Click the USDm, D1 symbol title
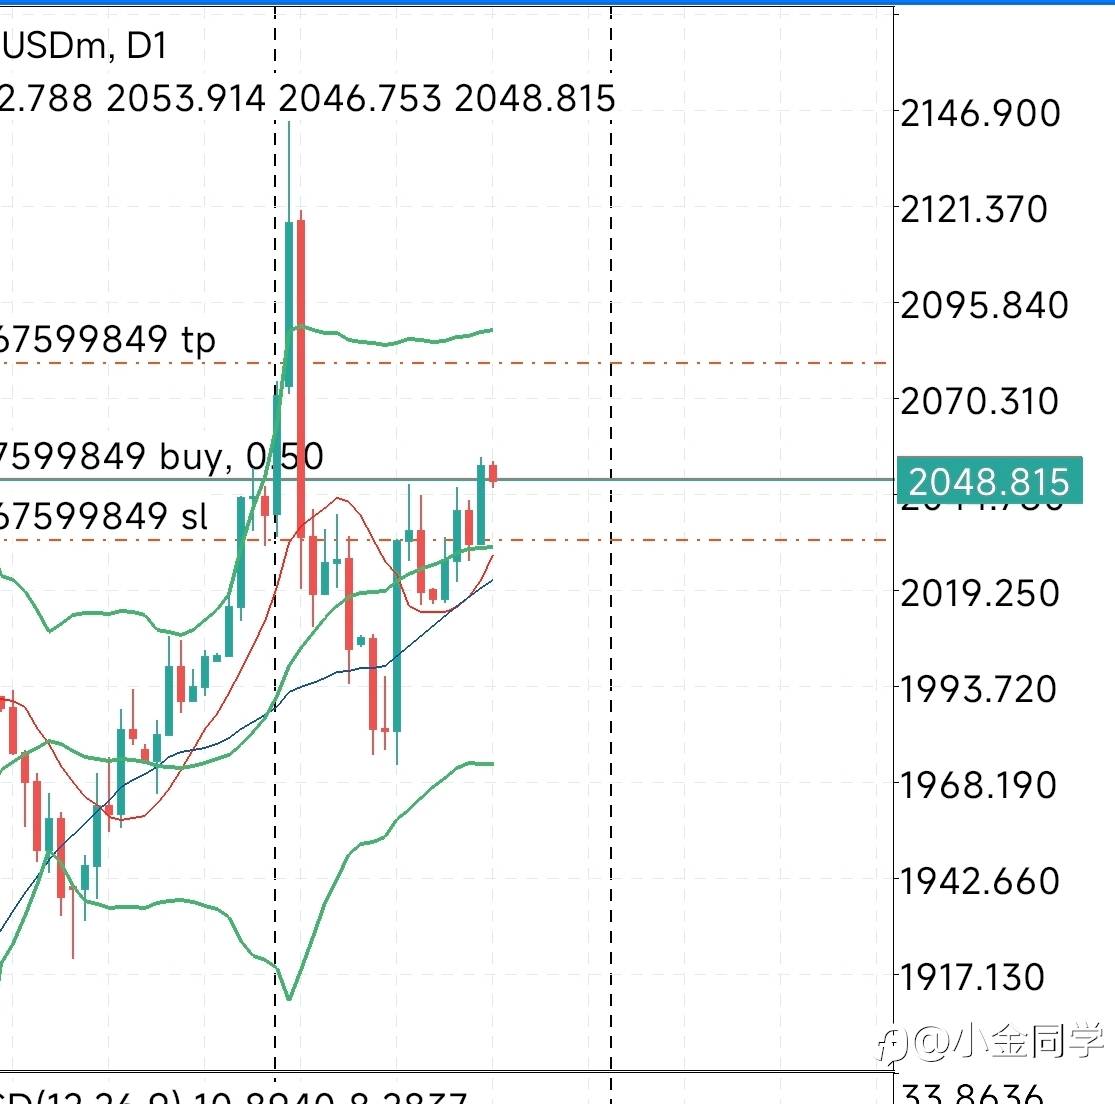The image size is (1115, 1104). [85, 45]
